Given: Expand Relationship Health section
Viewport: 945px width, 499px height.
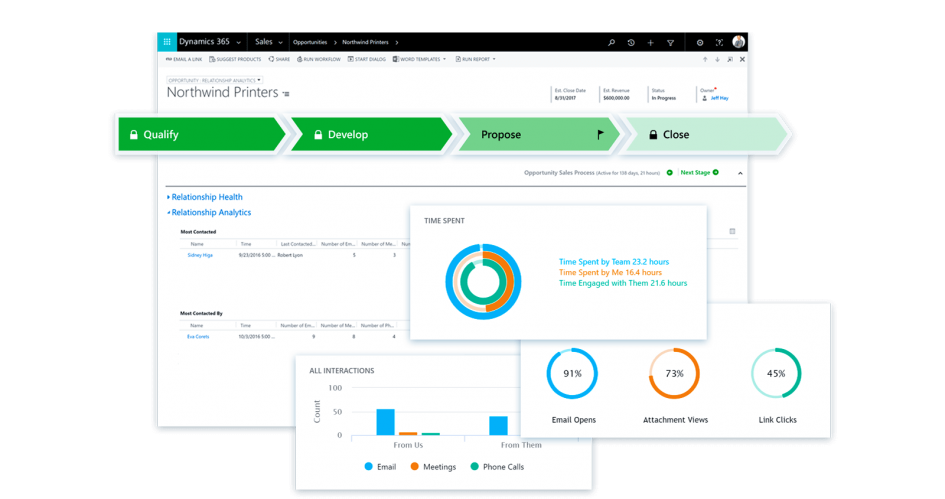Looking at the screenshot, I should [x=205, y=197].
